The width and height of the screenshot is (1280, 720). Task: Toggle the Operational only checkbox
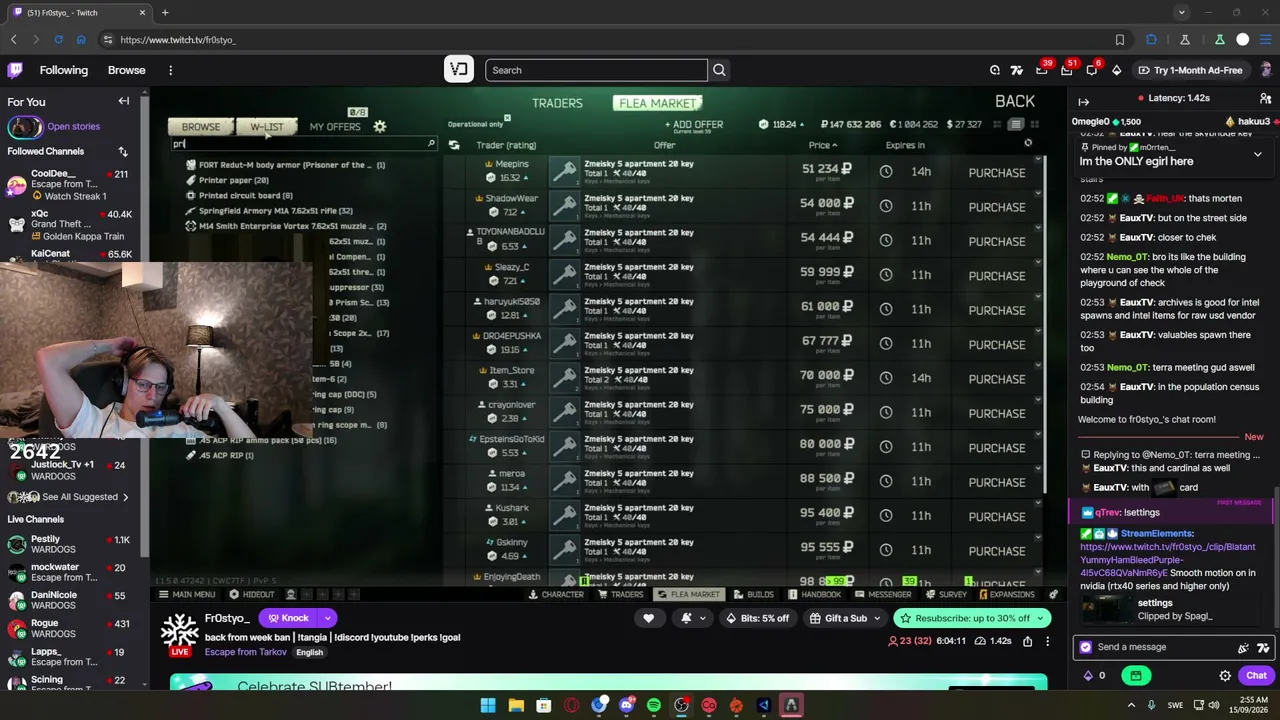pos(507,119)
